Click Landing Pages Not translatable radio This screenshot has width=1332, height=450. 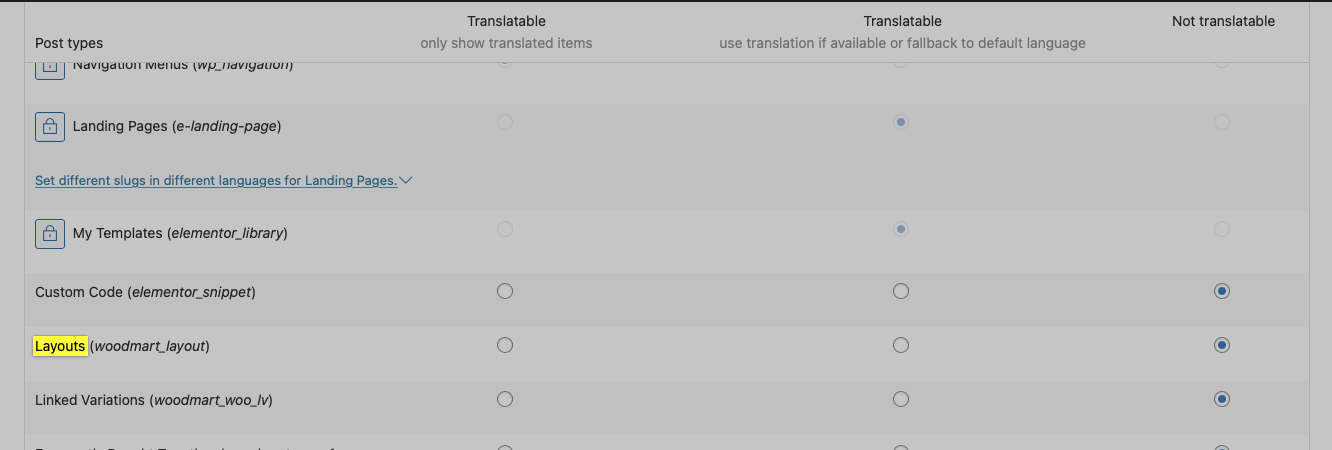(x=1221, y=122)
